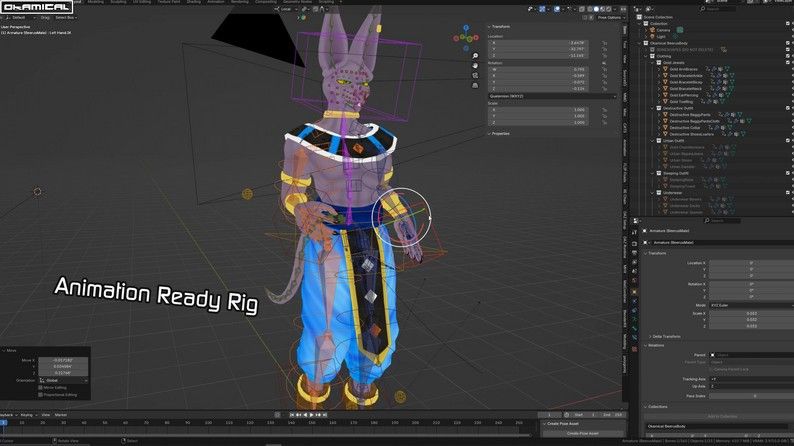
Task: Open the Tool tab in Properties editor
Action: (634, 232)
